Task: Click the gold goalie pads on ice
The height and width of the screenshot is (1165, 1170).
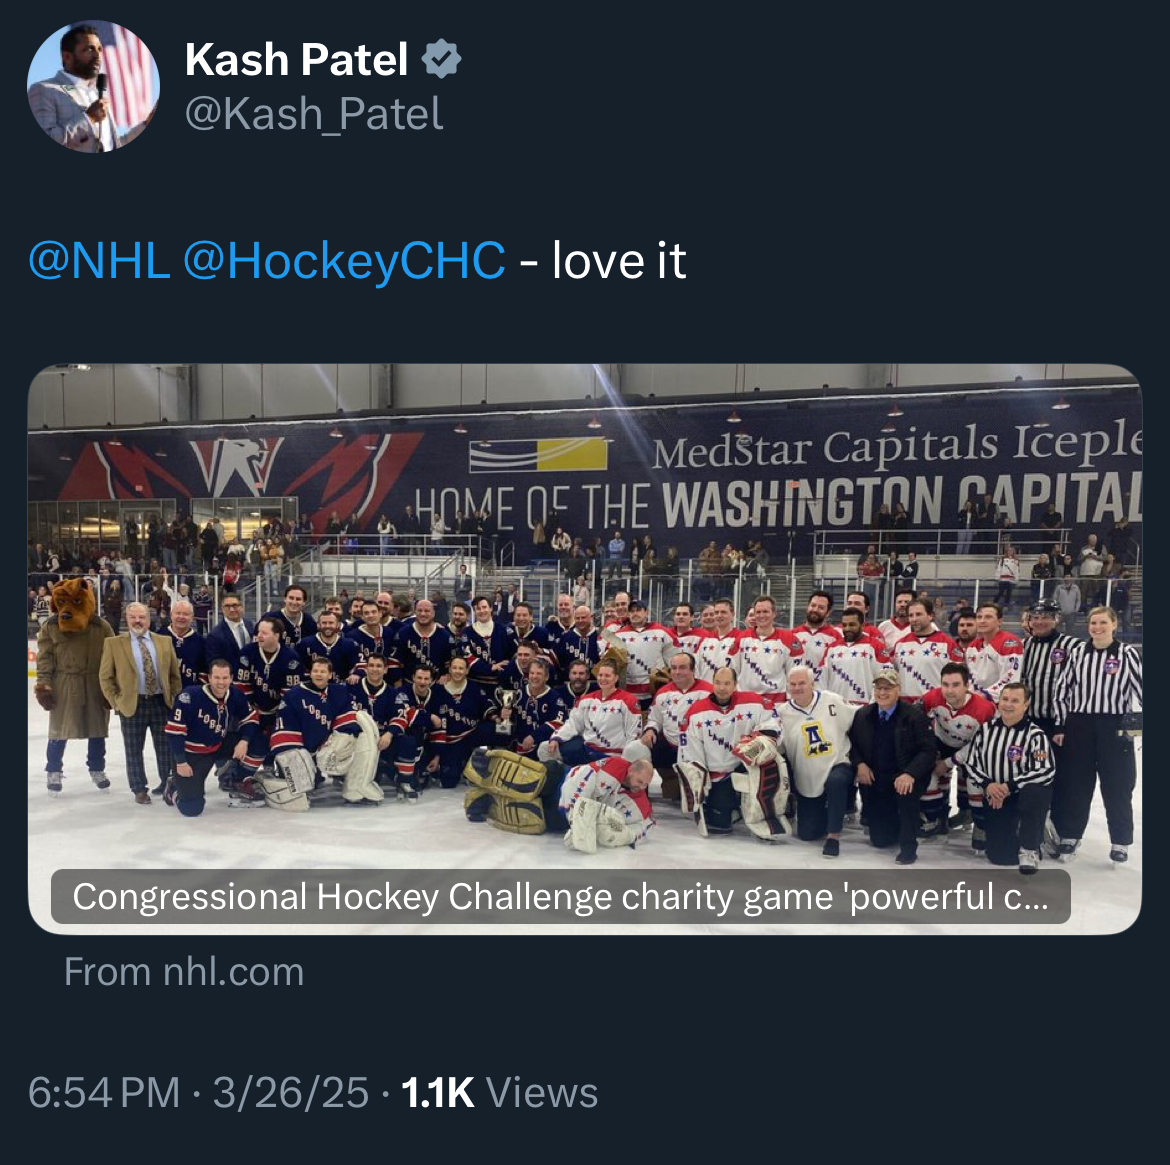Action: tap(507, 791)
